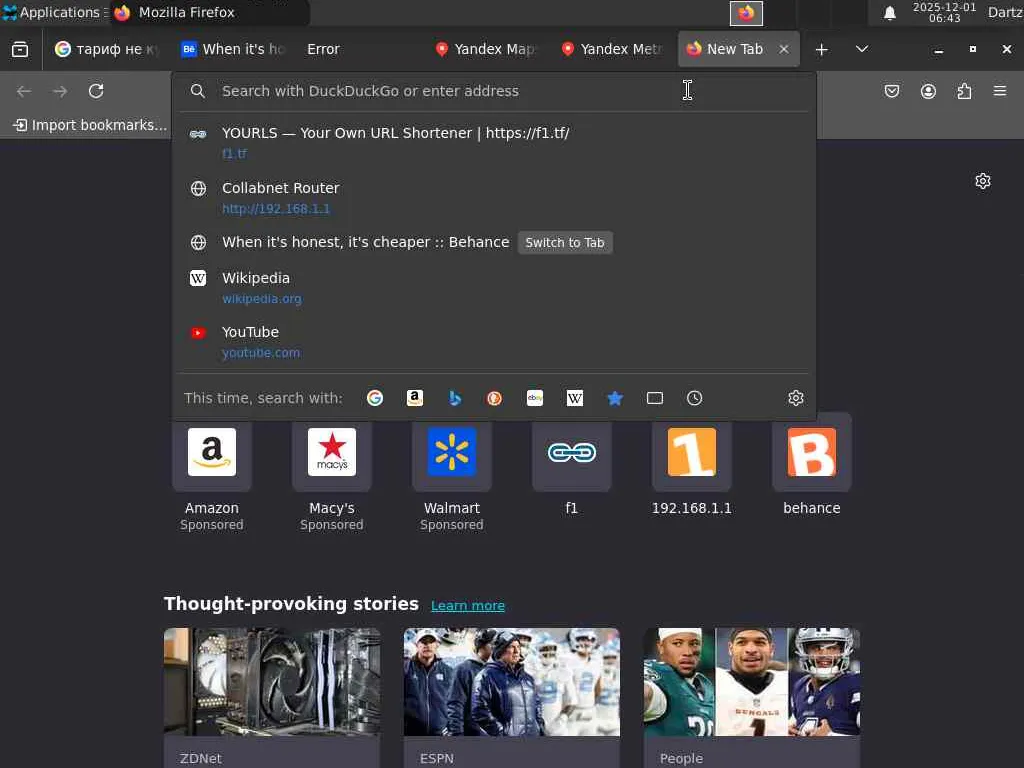Screen dimensions: 1024x768
Task: Close the New Tab tab
Action: click(x=784, y=49)
